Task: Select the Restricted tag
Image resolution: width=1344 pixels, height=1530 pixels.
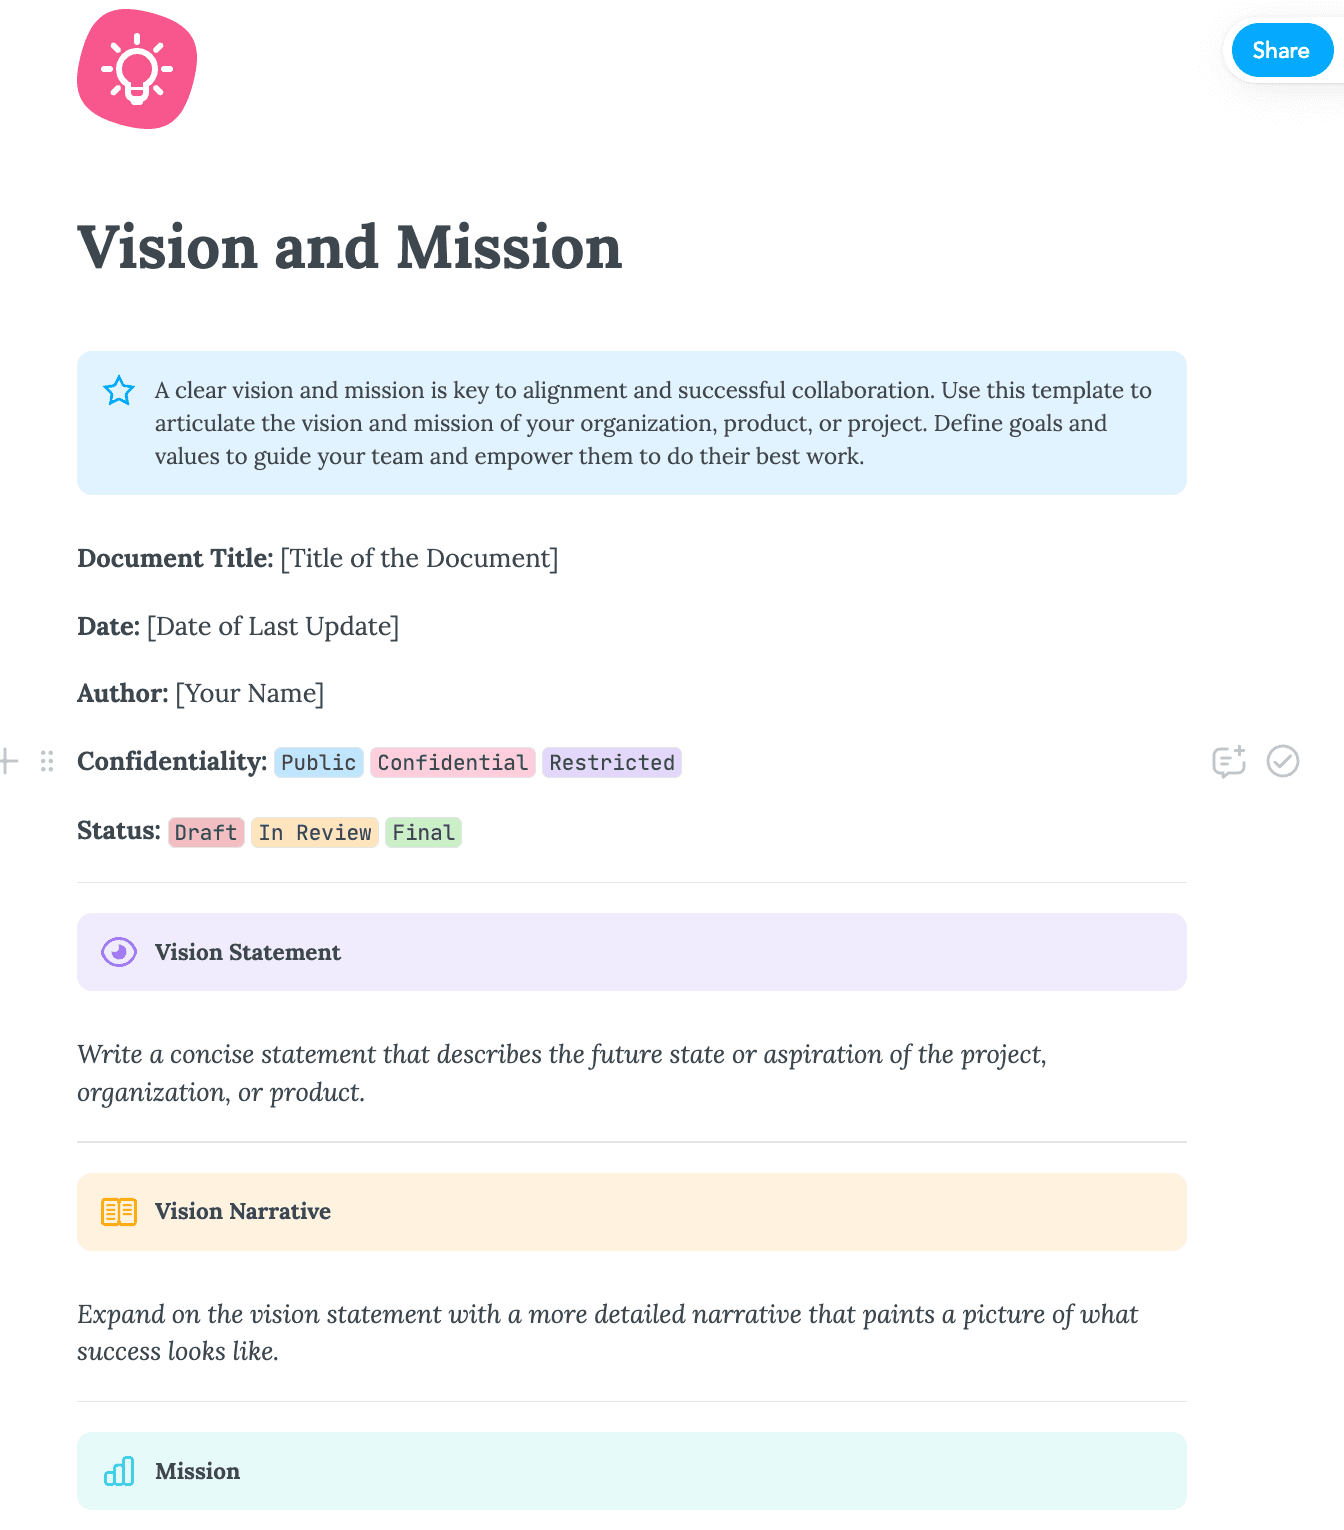Action: (611, 763)
